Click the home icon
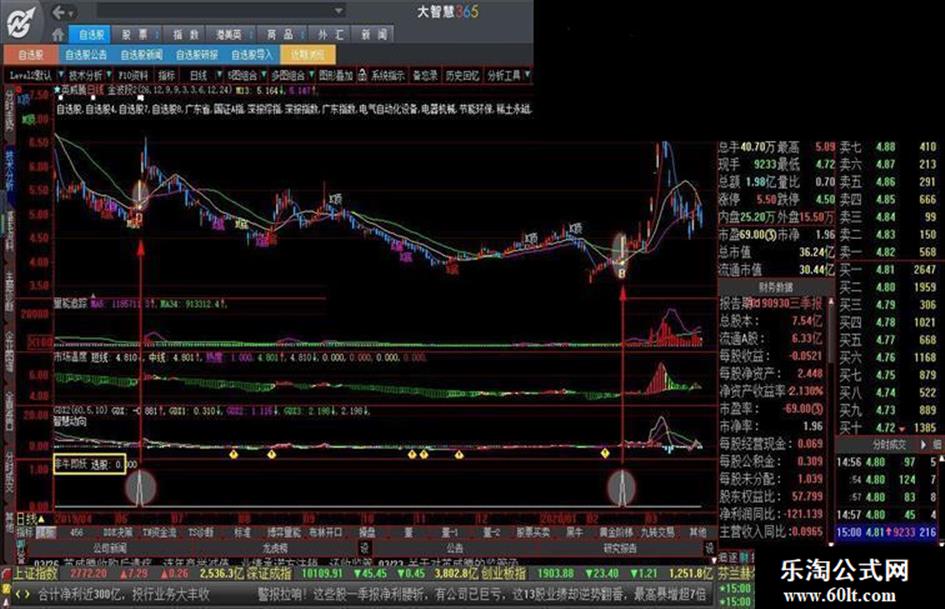 [58, 34]
